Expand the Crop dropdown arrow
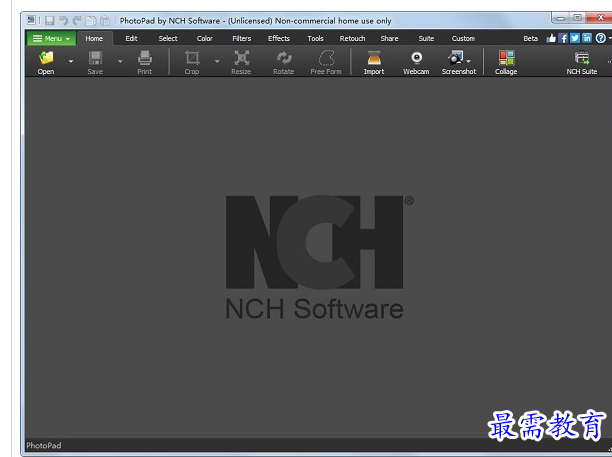This screenshot has width=612, height=457. point(217,61)
